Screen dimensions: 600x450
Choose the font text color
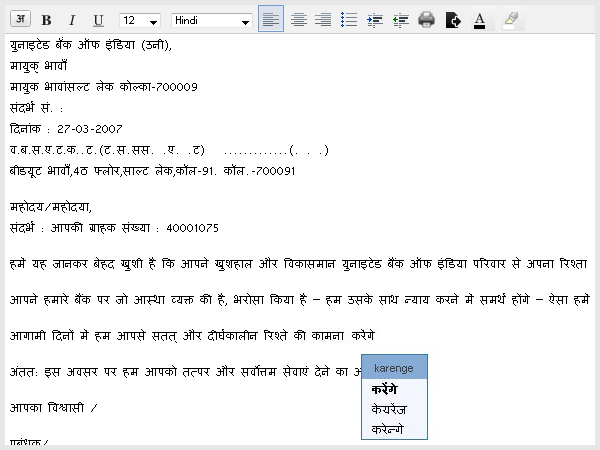click(x=479, y=20)
